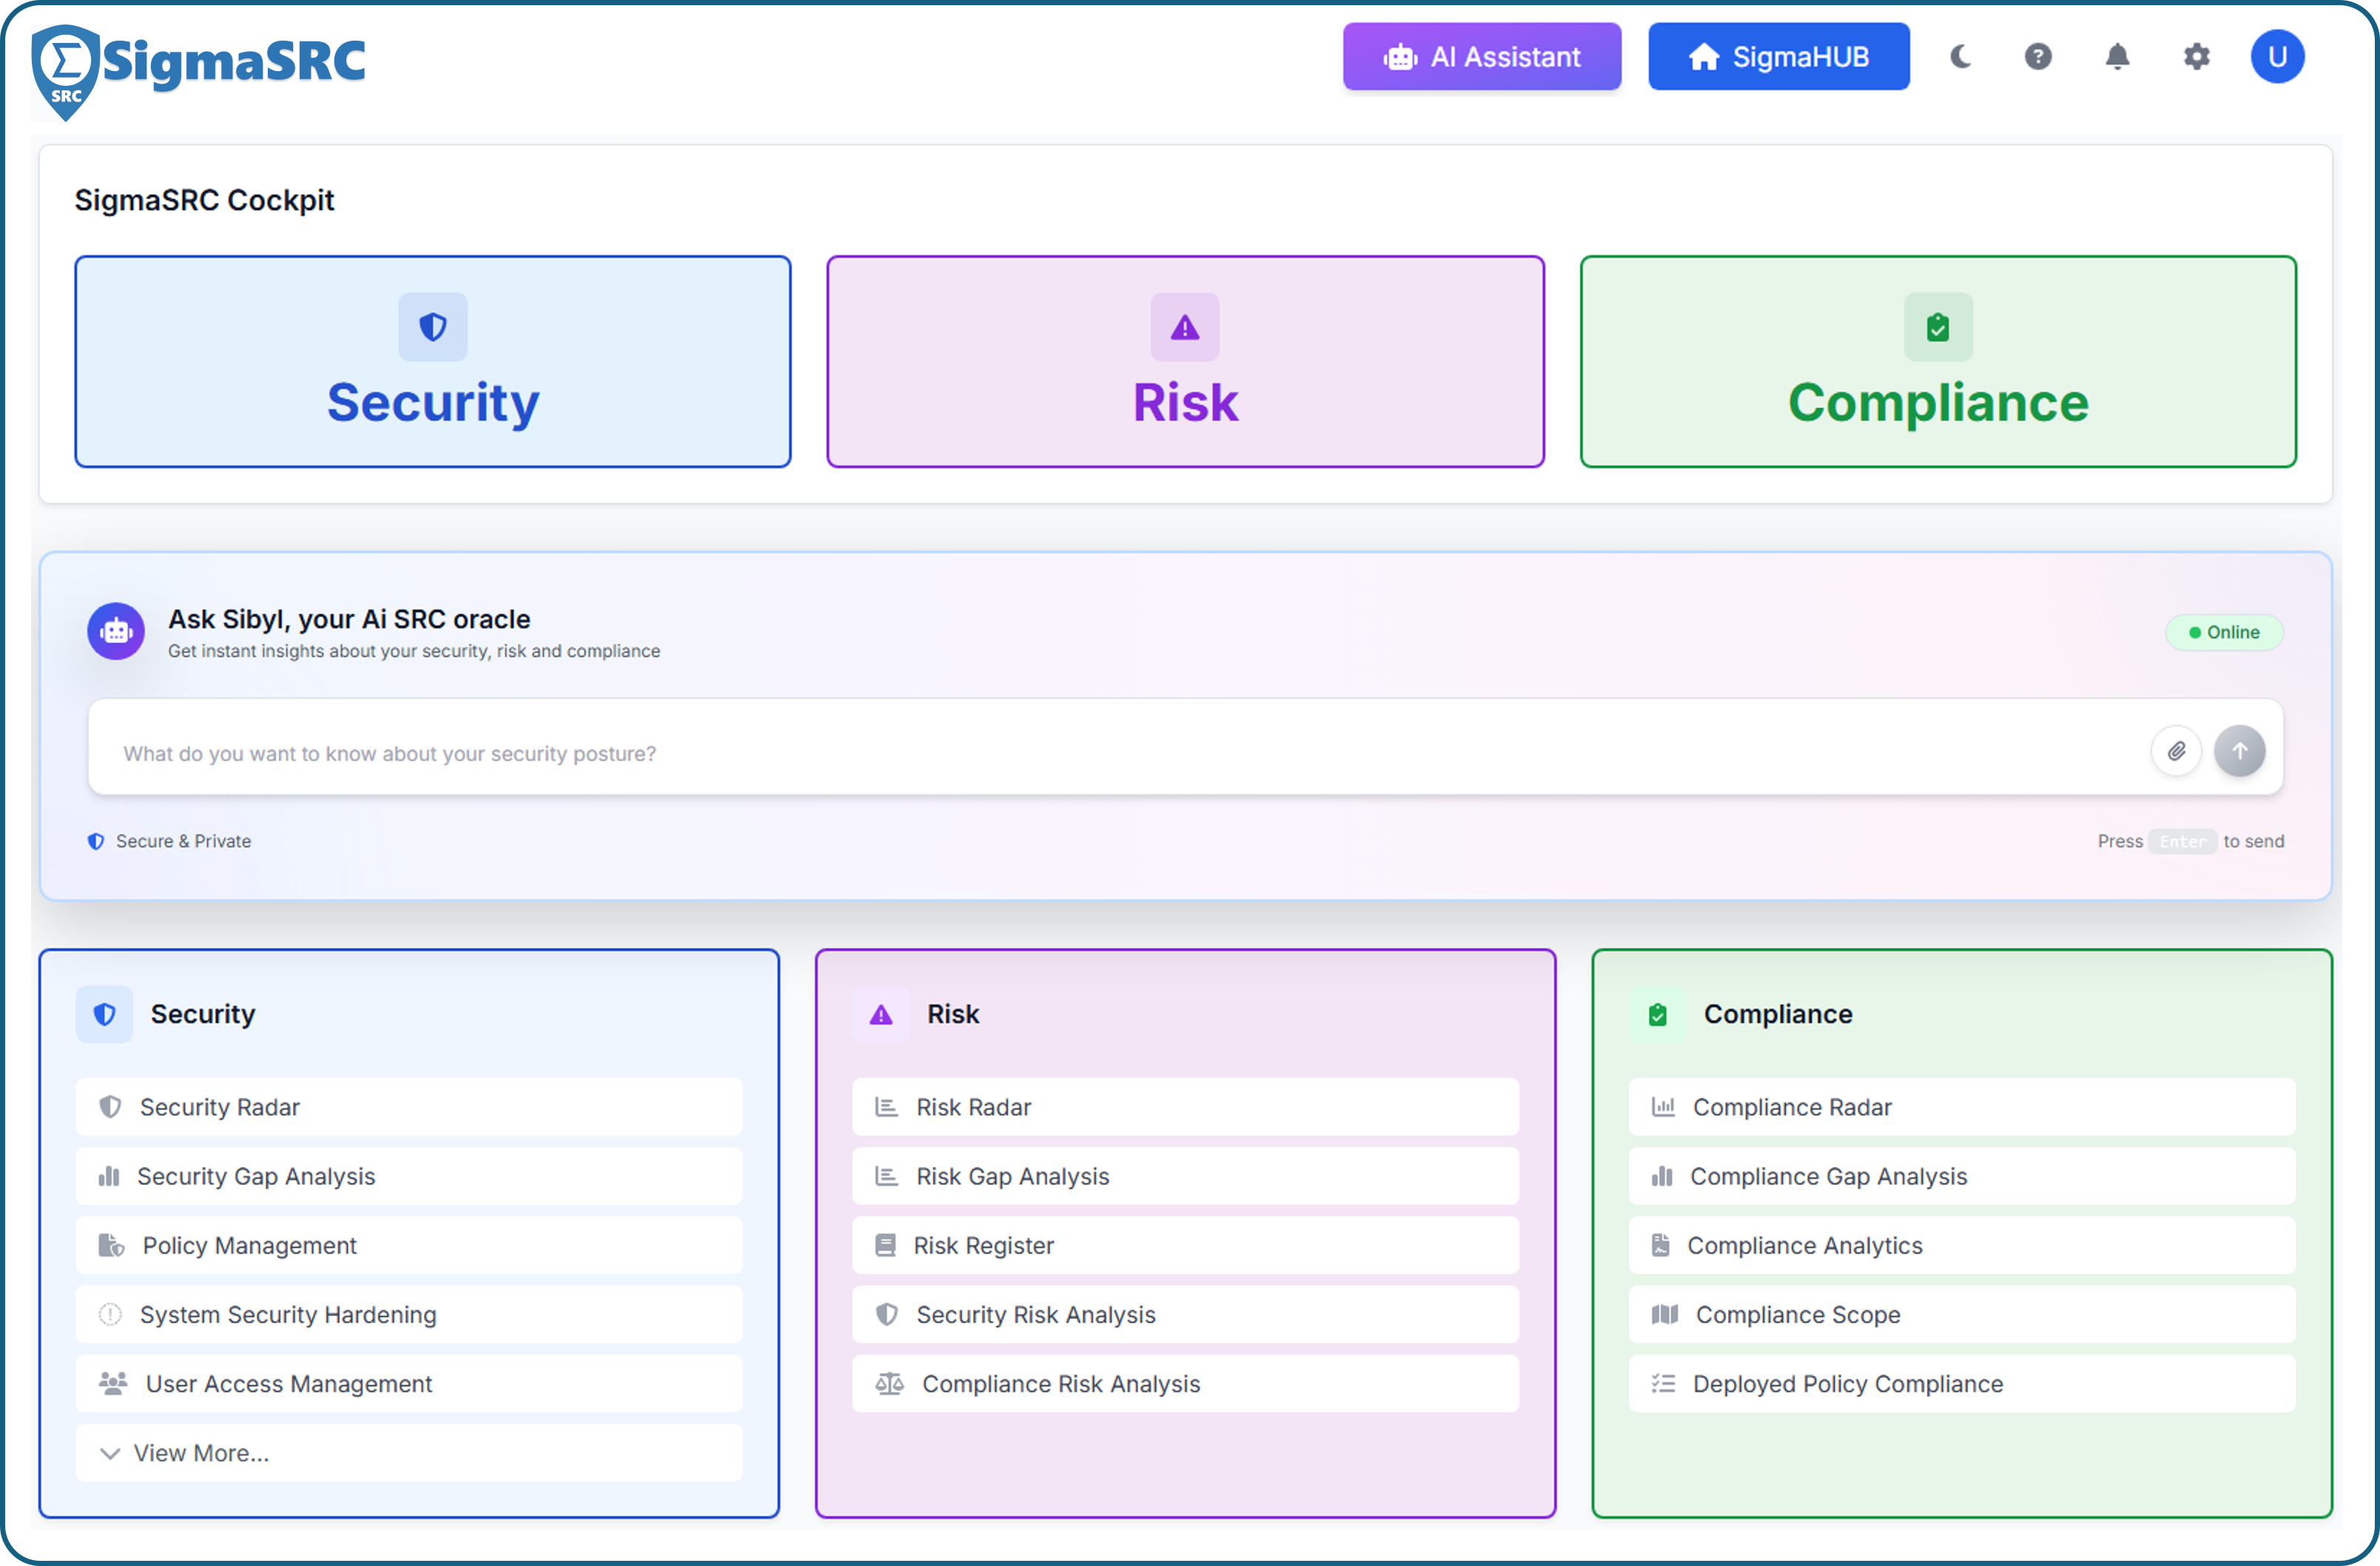Open Risk Radar
The height and width of the screenshot is (1566, 2380).
click(1185, 1107)
